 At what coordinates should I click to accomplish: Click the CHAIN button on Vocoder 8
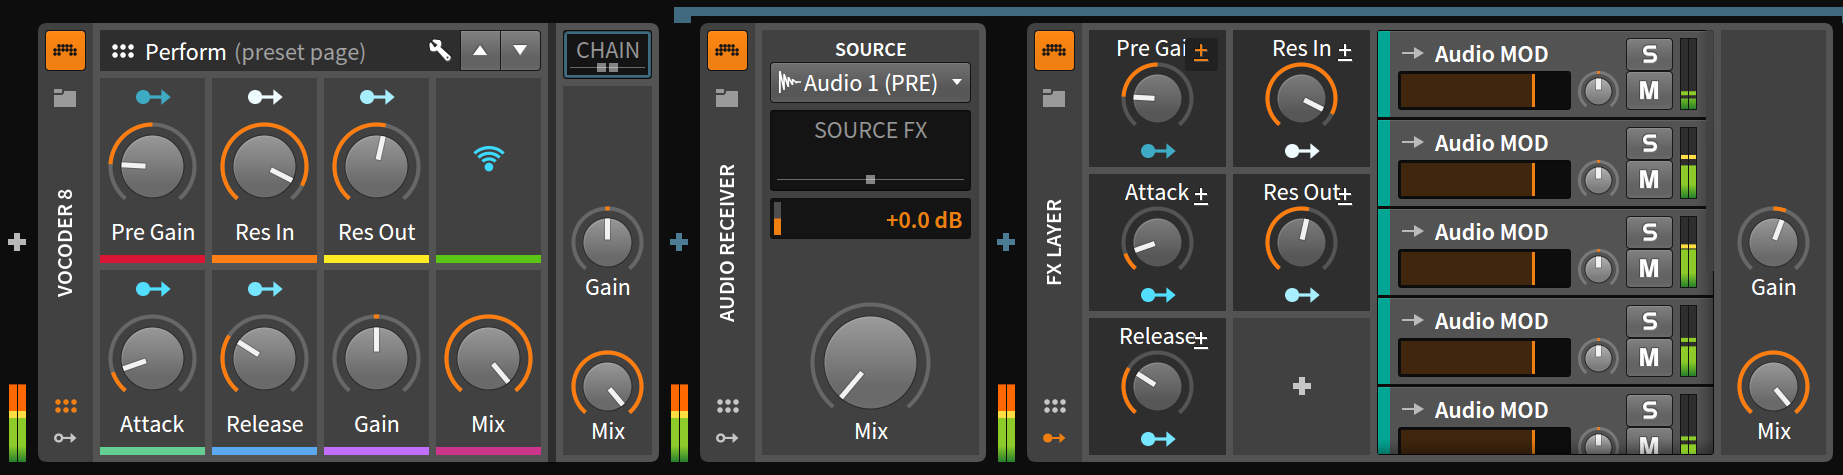(x=607, y=54)
